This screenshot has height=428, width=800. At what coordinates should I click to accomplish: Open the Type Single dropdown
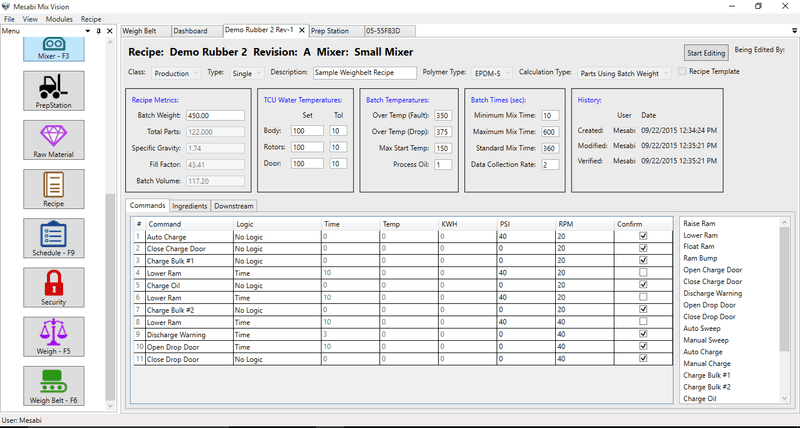point(247,73)
